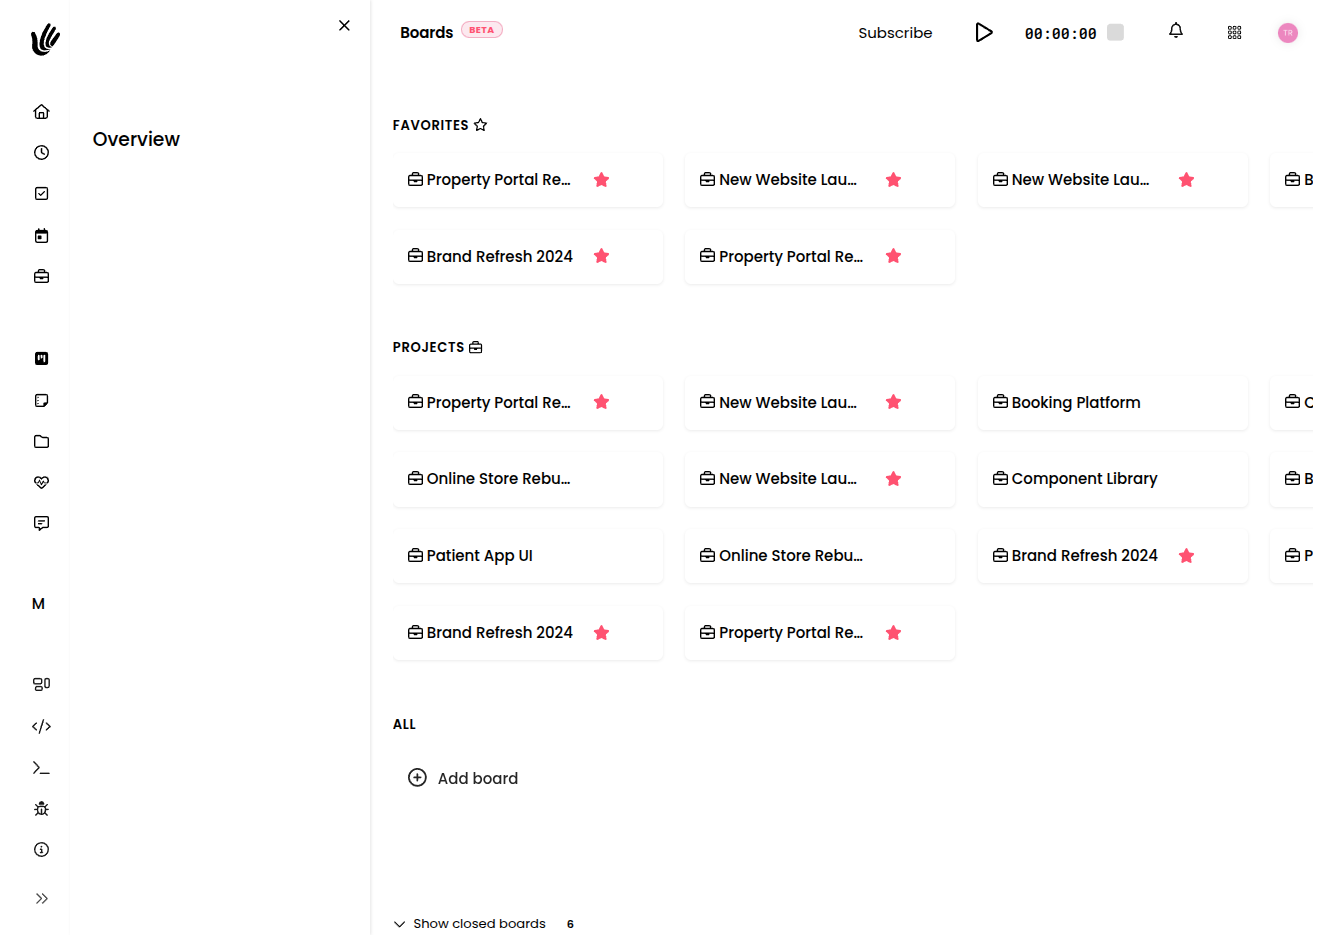Screen dimensions: 1317x935
Task: Open the briefcase projects sidebar icon
Action: pyautogui.click(x=41, y=277)
